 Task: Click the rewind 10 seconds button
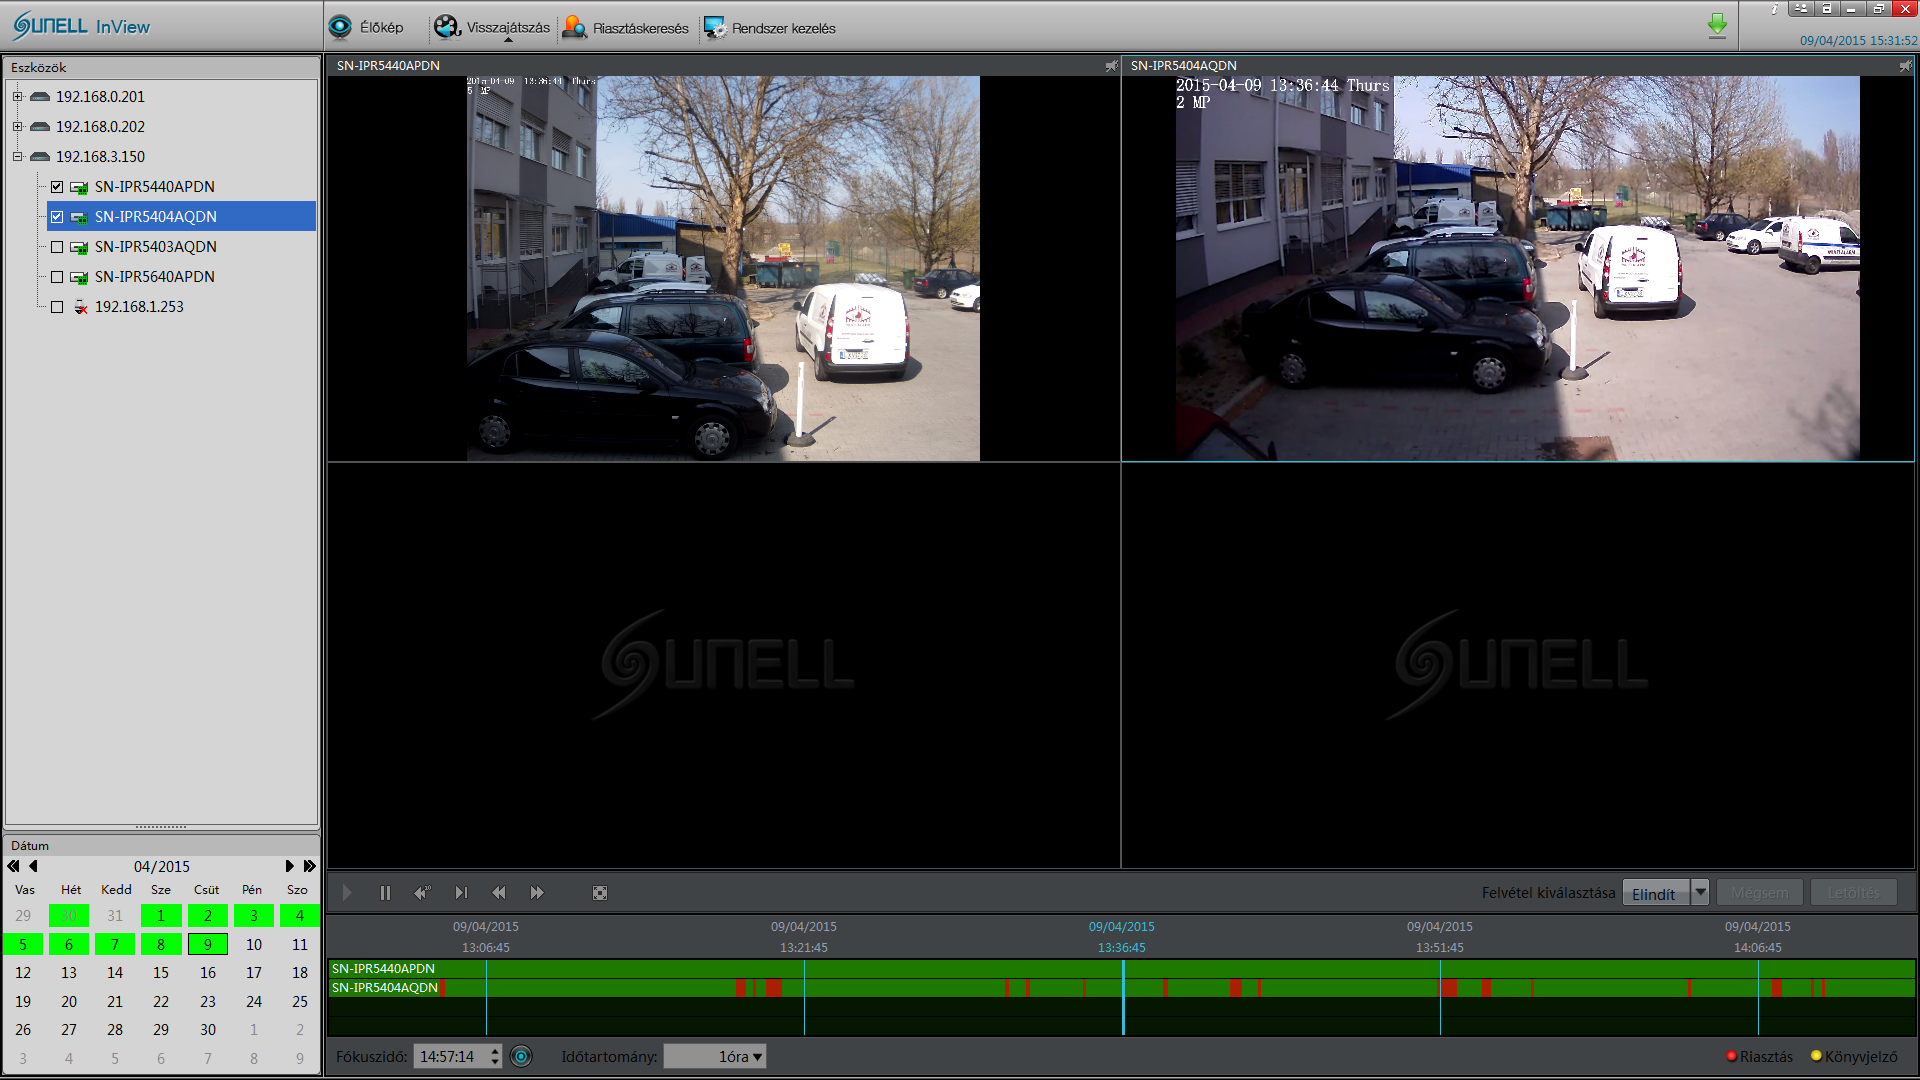point(422,893)
